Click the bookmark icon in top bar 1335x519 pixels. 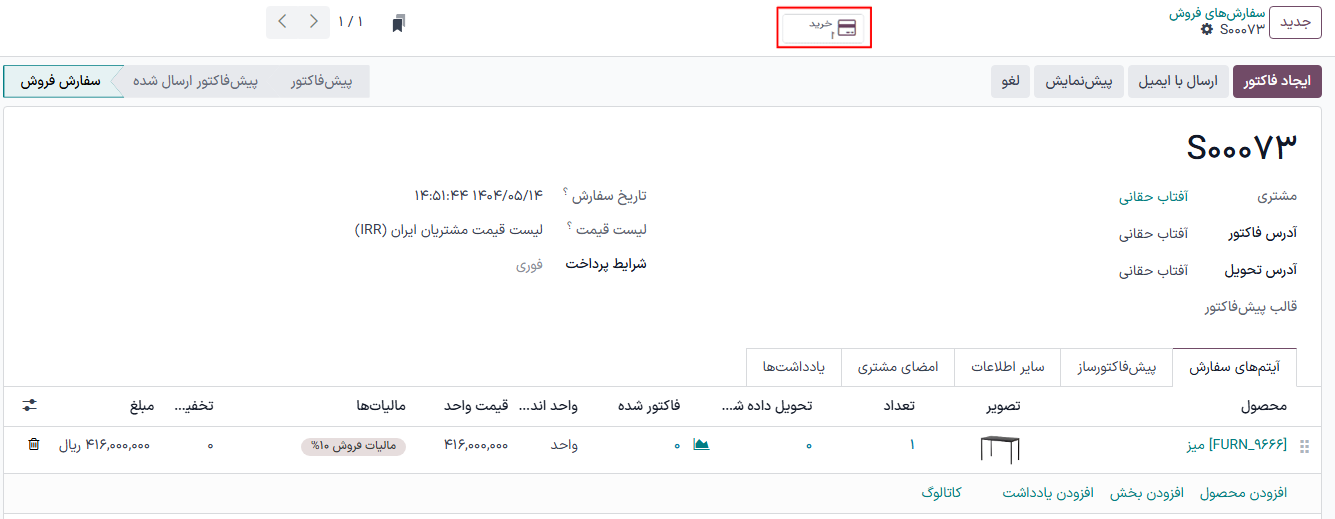click(x=399, y=23)
